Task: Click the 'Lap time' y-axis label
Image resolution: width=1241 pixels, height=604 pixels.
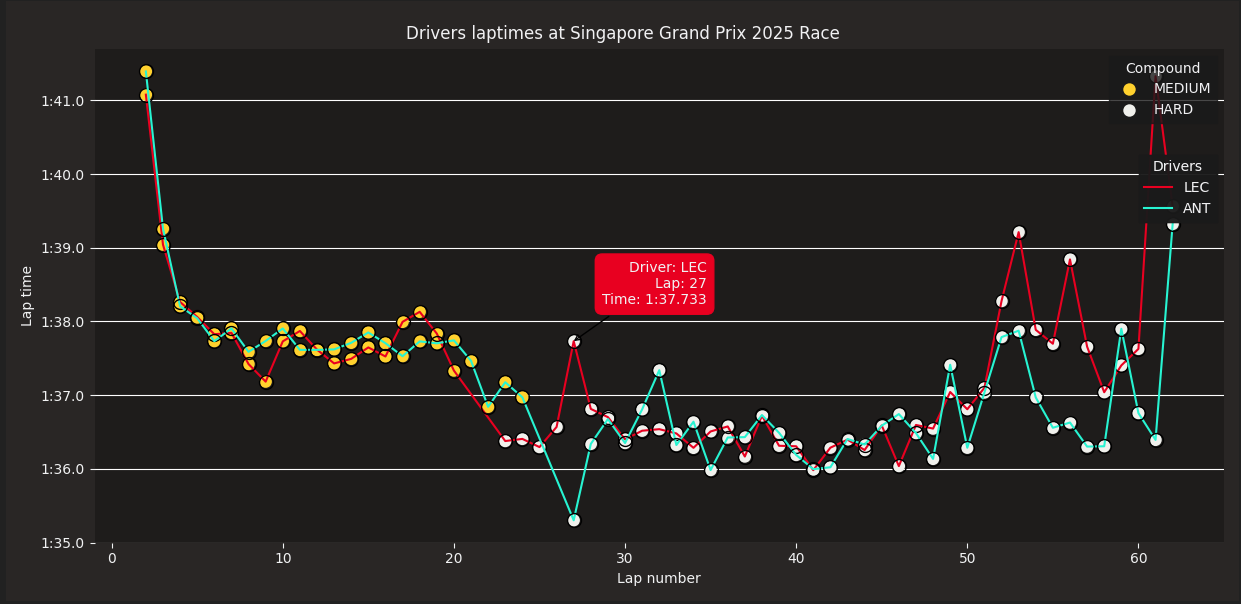Action: tap(27, 295)
